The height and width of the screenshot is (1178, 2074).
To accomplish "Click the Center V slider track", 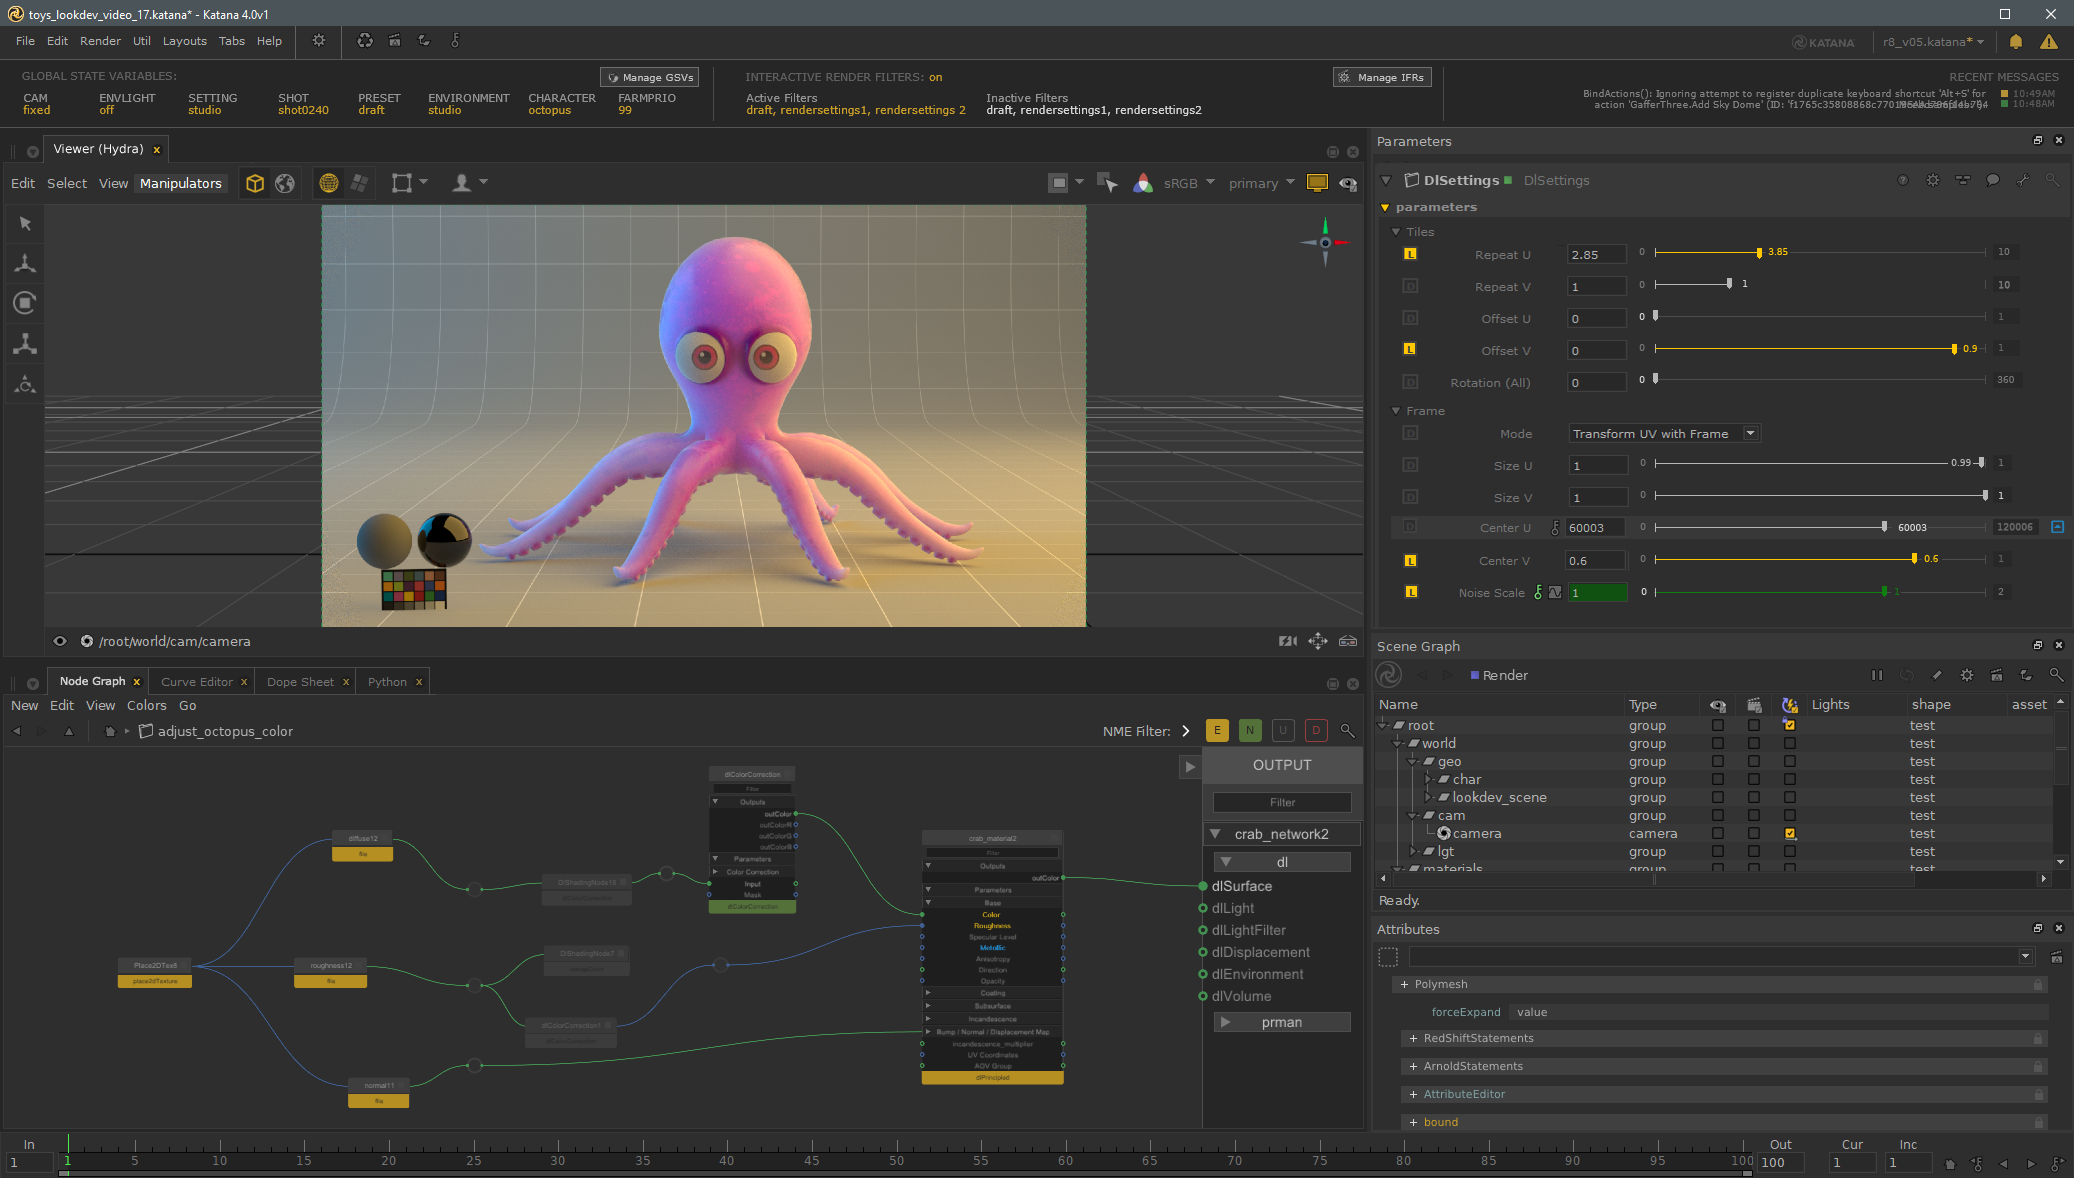I will click(x=1780, y=560).
